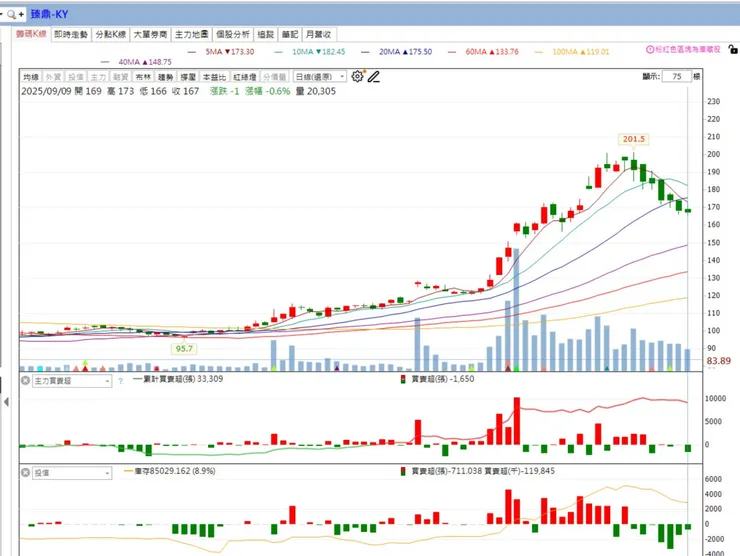Click the 20MA legend line swatch
This screenshot has width=740, height=556.
tap(365, 52)
